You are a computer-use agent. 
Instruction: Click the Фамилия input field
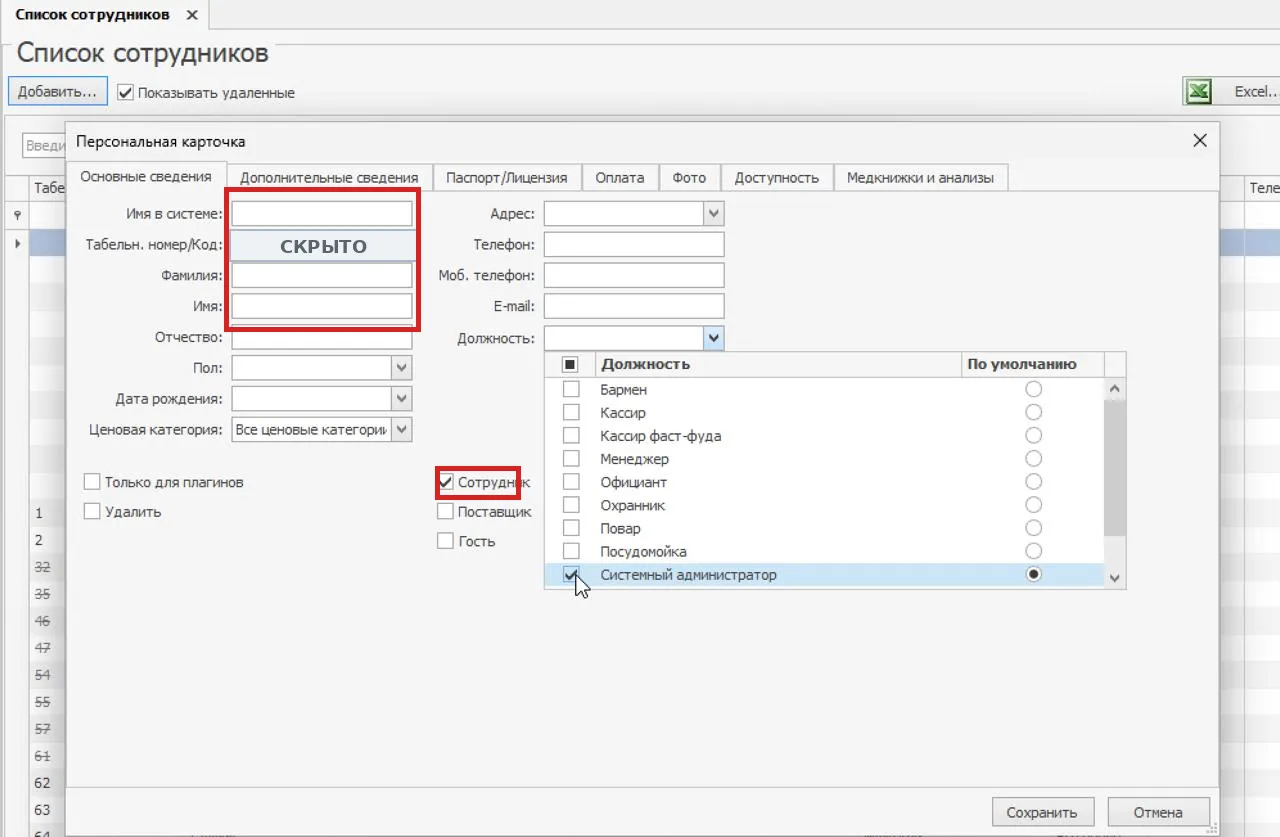322,275
